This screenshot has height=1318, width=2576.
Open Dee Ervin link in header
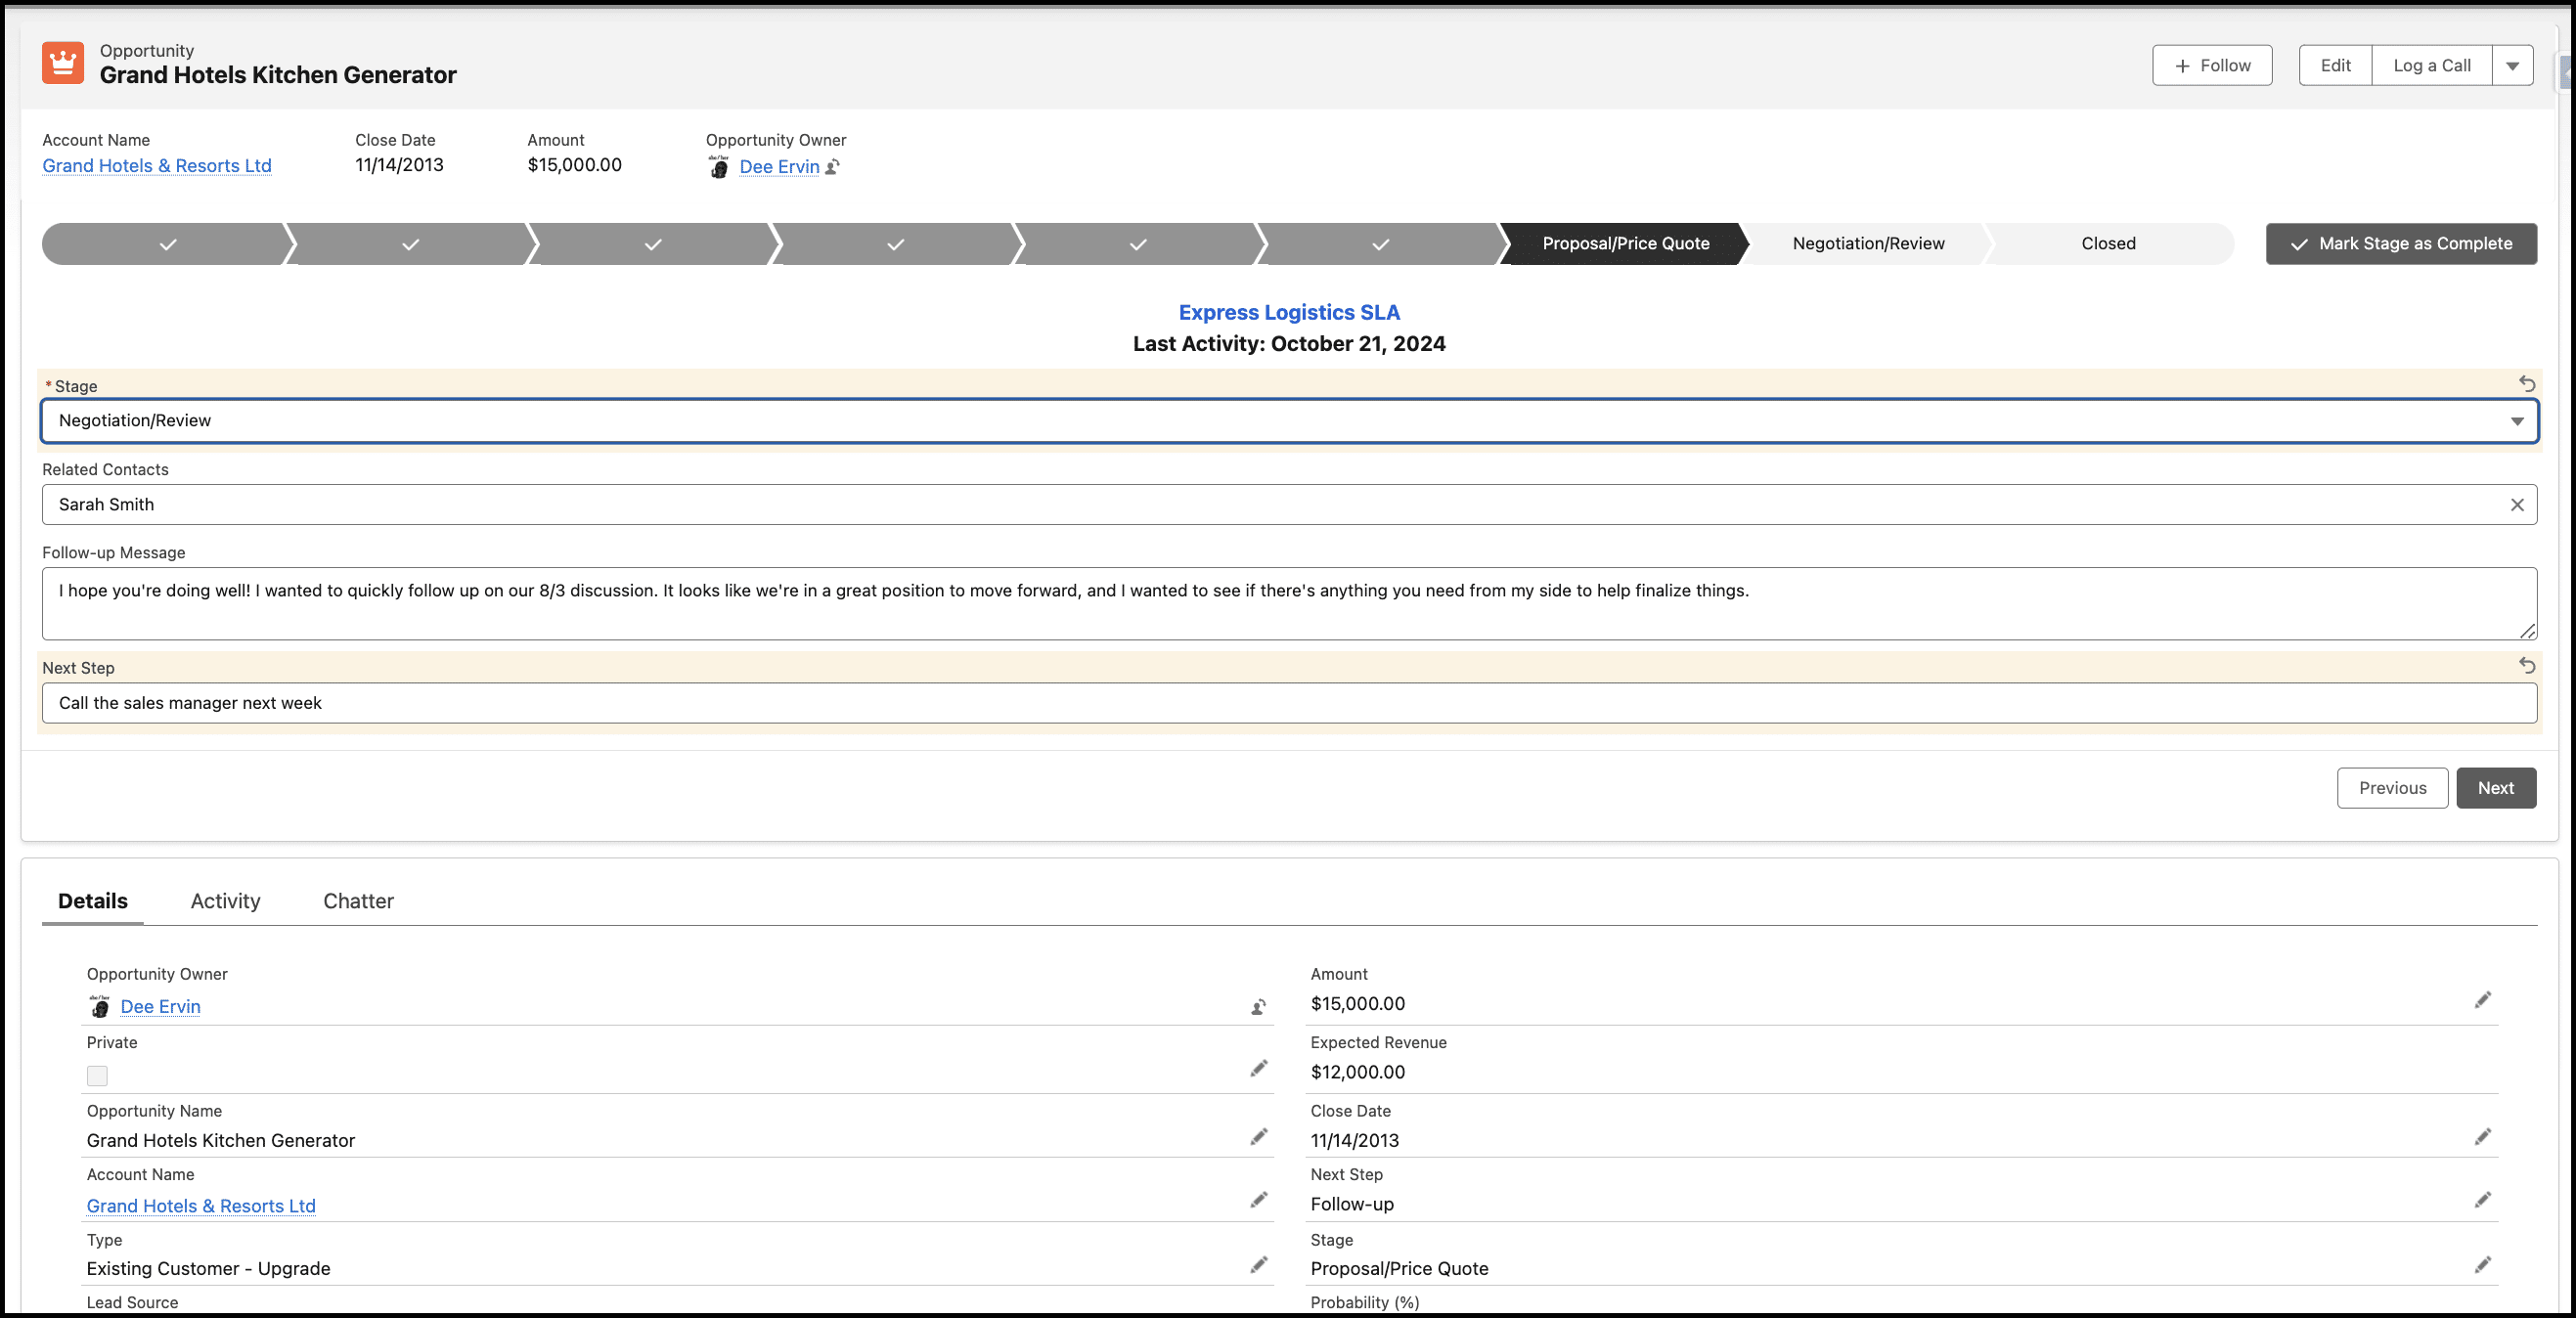tap(779, 167)
